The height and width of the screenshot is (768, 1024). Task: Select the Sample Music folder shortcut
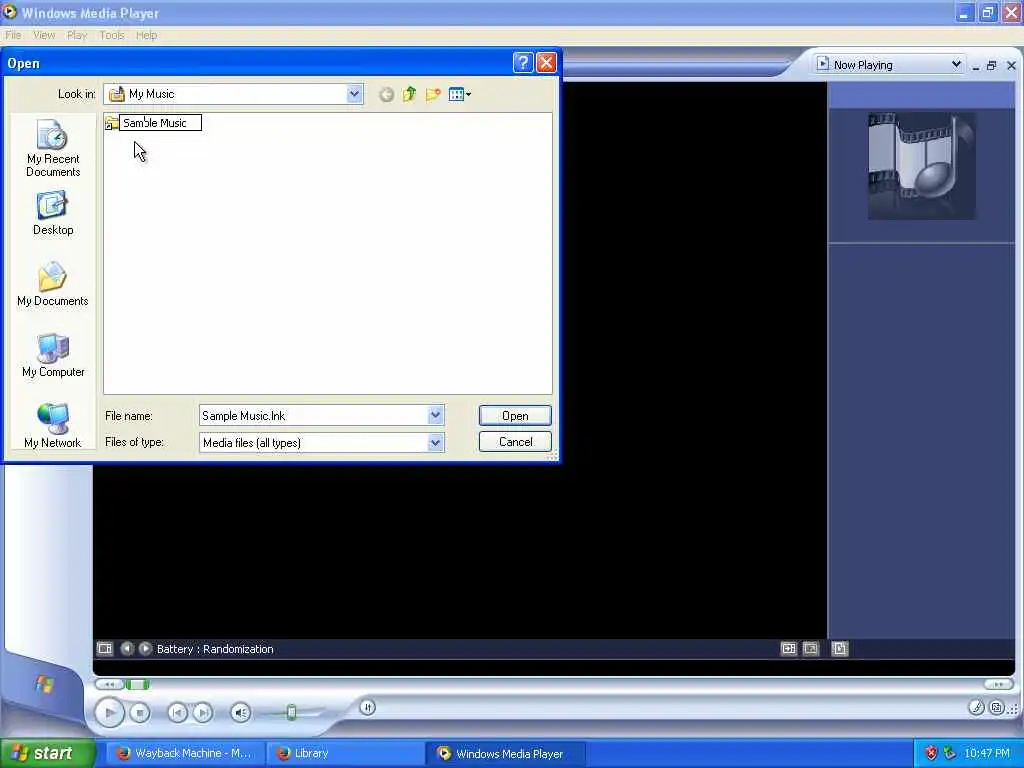pos(153,123)
